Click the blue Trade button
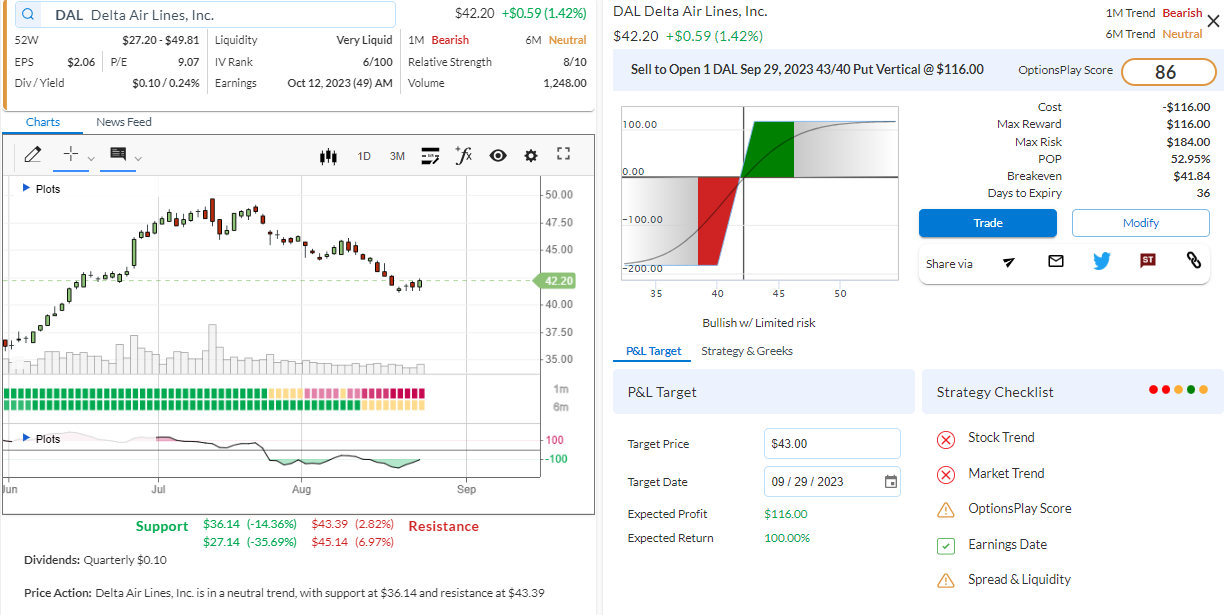Viewport: 1226px width, 615px height. click(987, 223)
